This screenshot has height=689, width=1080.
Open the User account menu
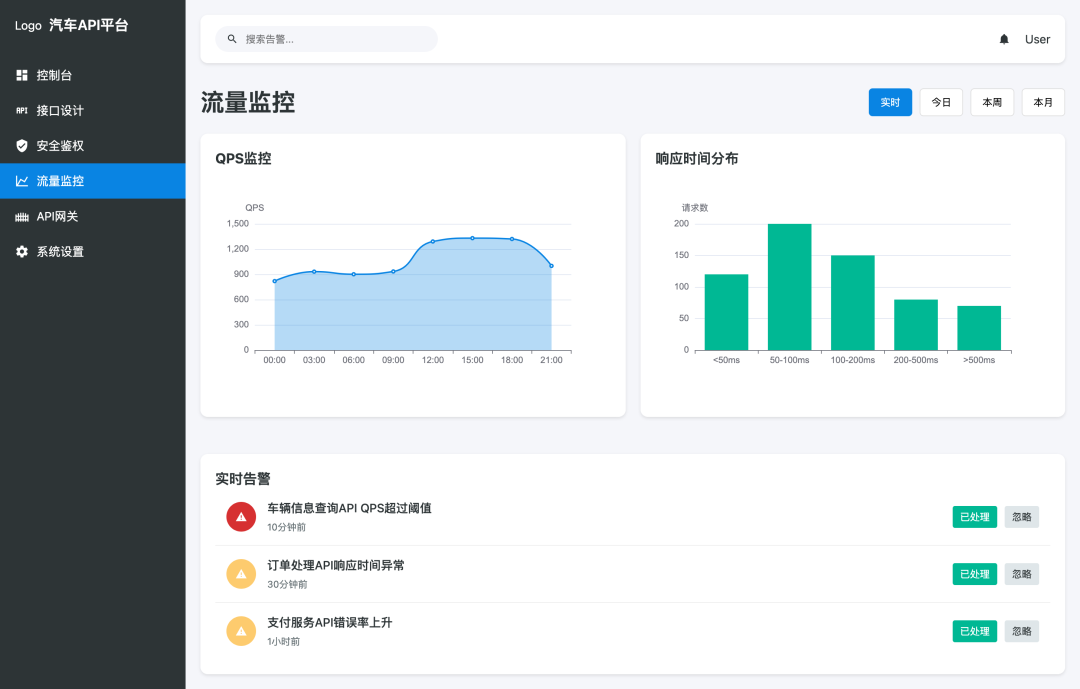tap(1037, 39)
